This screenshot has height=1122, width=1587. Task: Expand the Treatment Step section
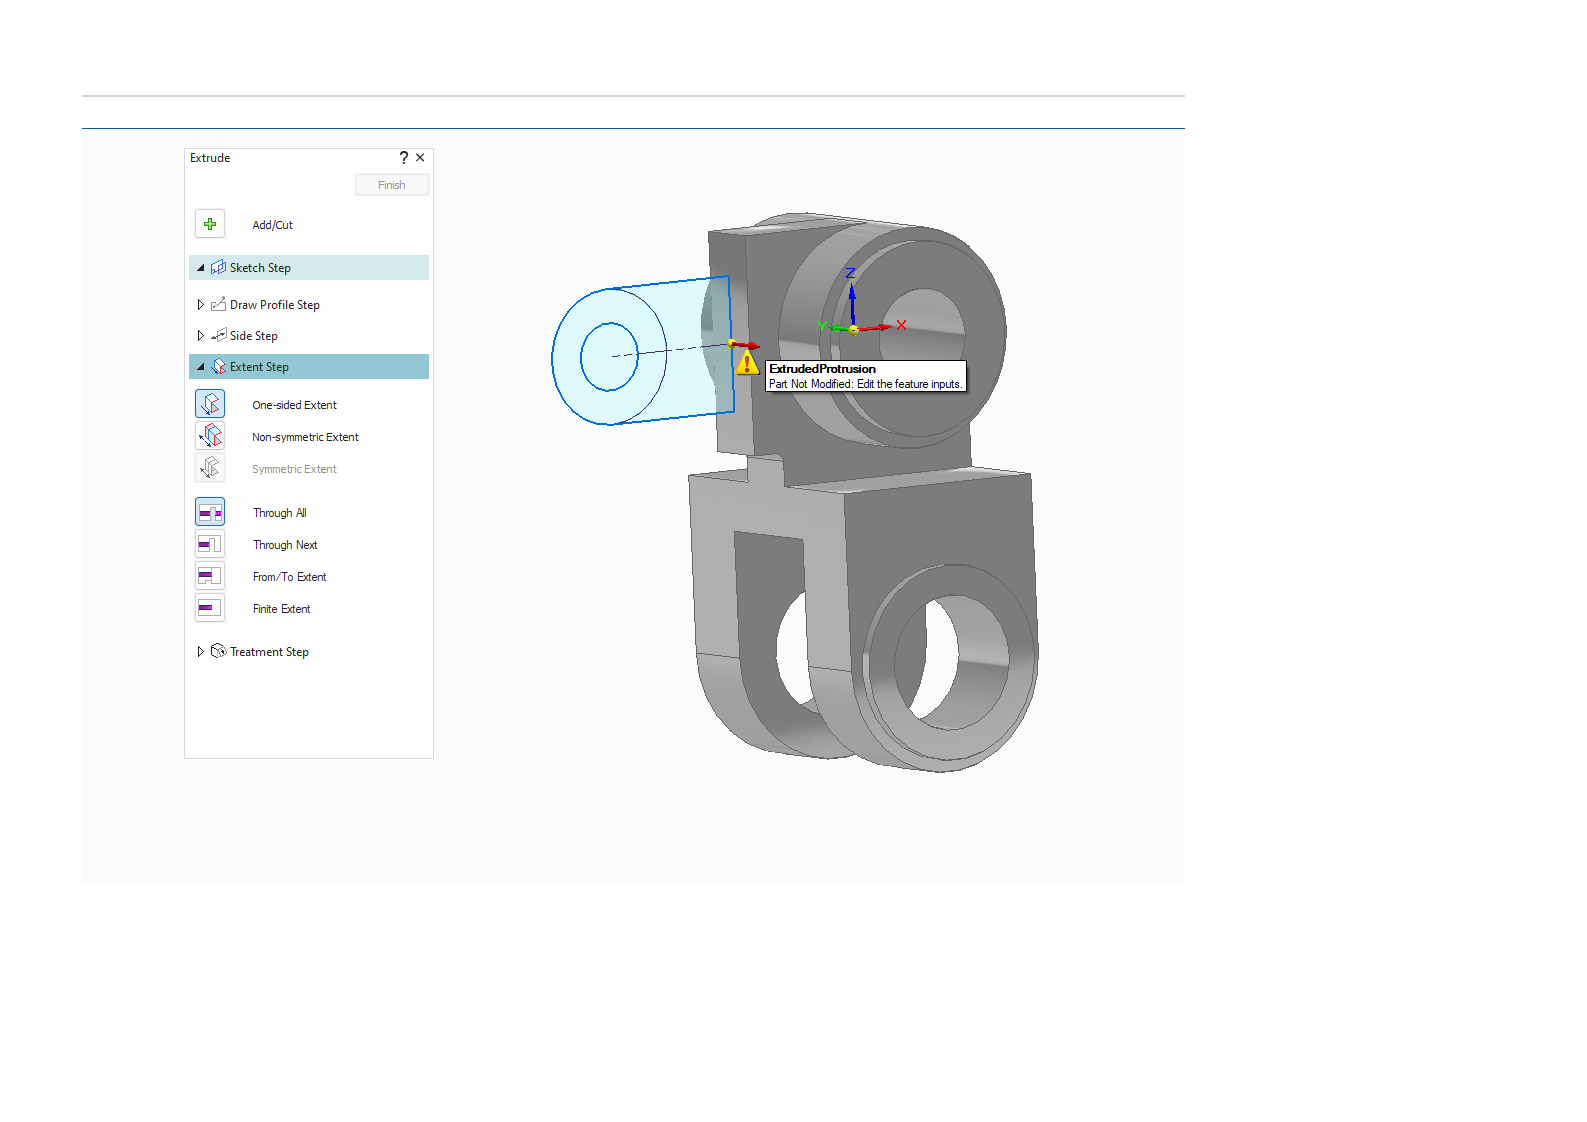[200, 652]
